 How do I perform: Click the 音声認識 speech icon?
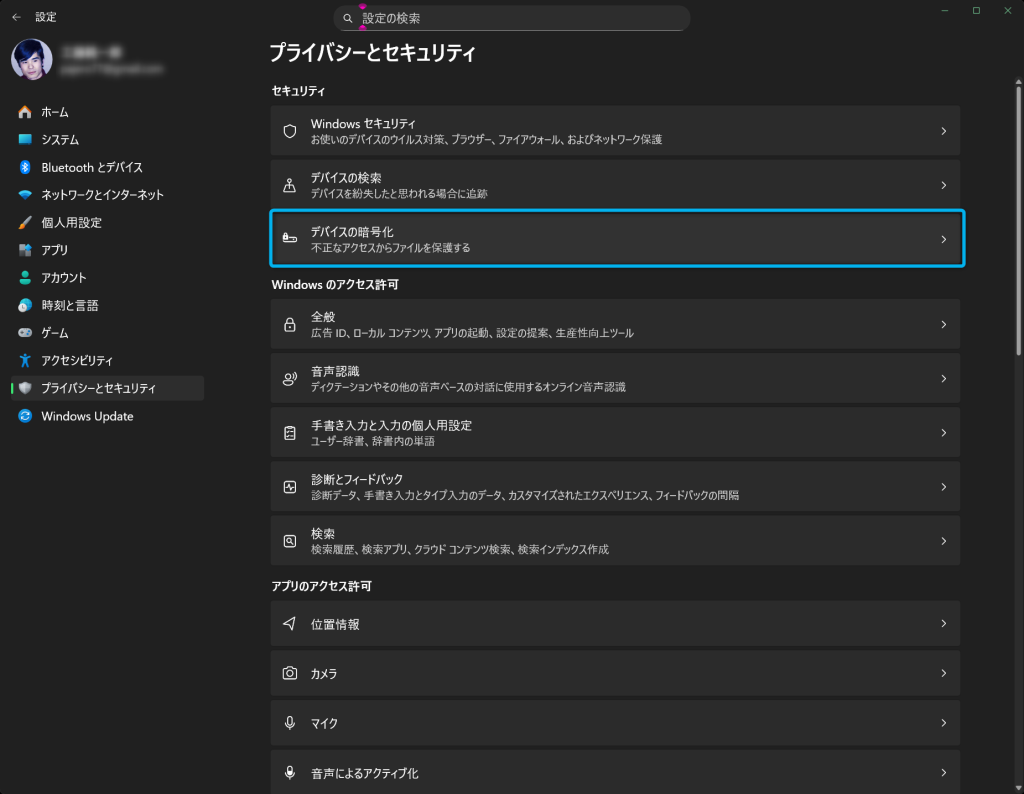click(290, 379)
